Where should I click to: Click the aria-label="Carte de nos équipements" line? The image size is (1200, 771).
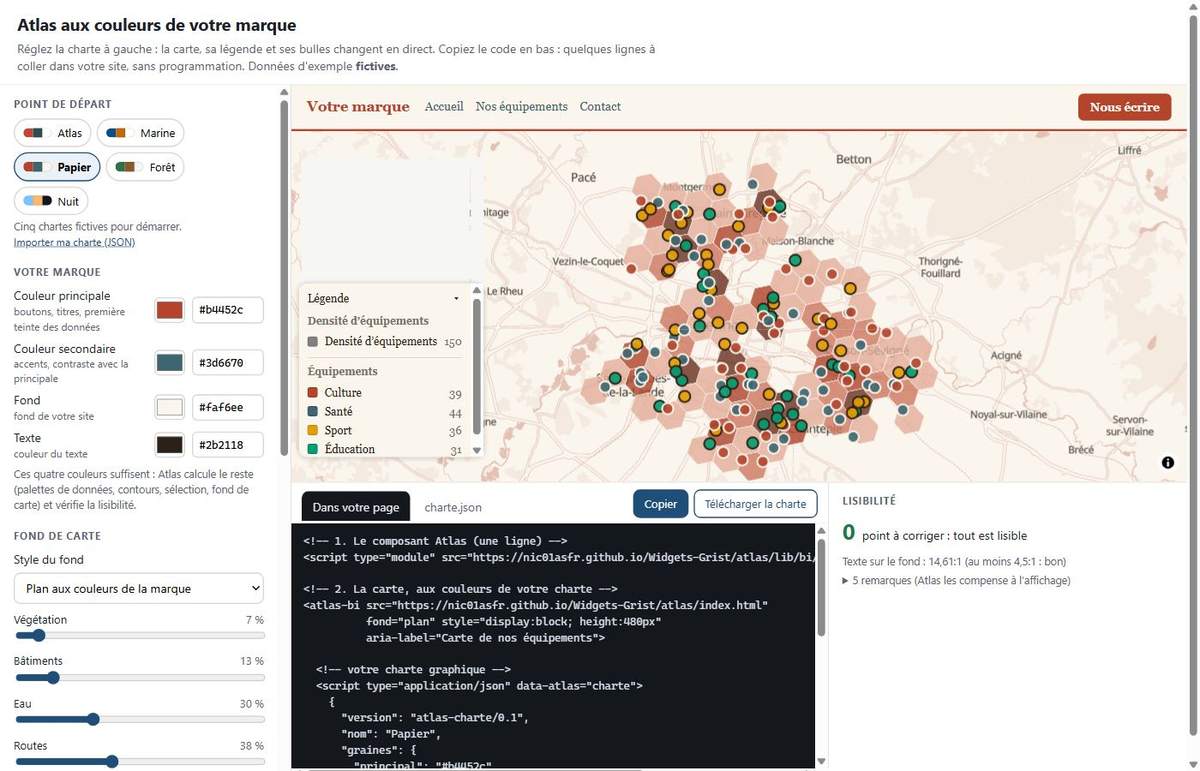[485, 637]
